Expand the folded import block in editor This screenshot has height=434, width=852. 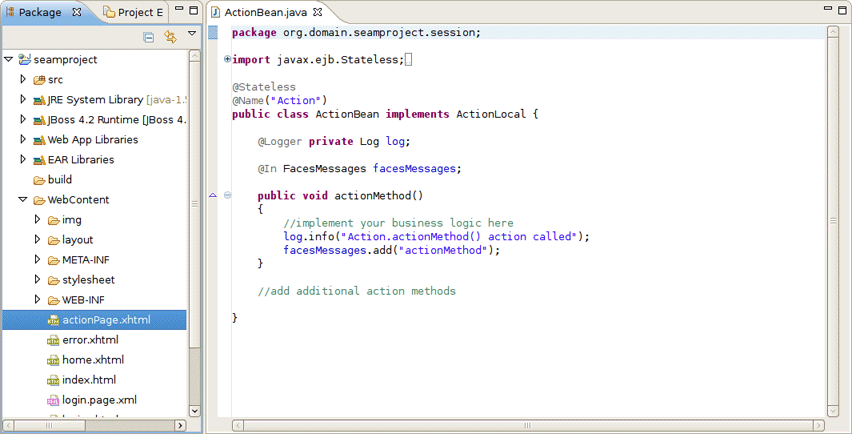(228, 60)
